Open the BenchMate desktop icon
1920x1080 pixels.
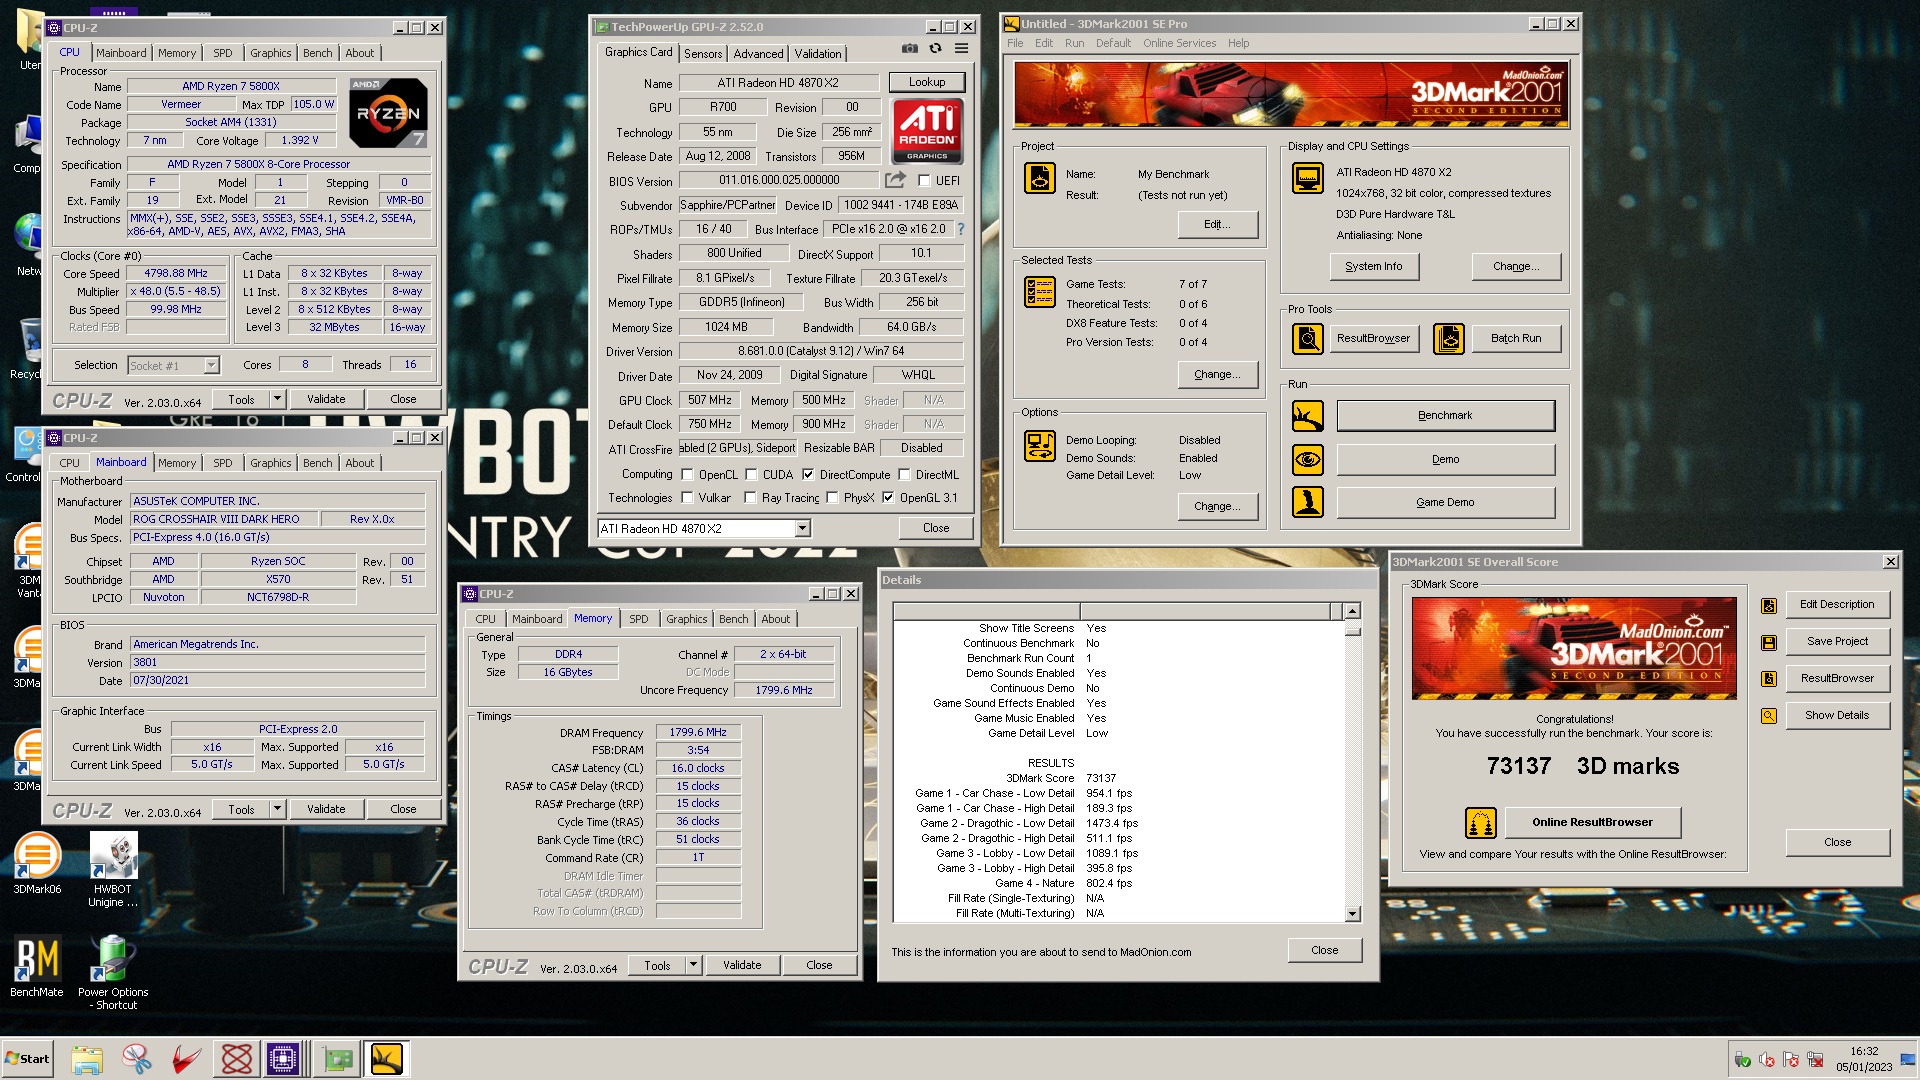pos(37,967)
